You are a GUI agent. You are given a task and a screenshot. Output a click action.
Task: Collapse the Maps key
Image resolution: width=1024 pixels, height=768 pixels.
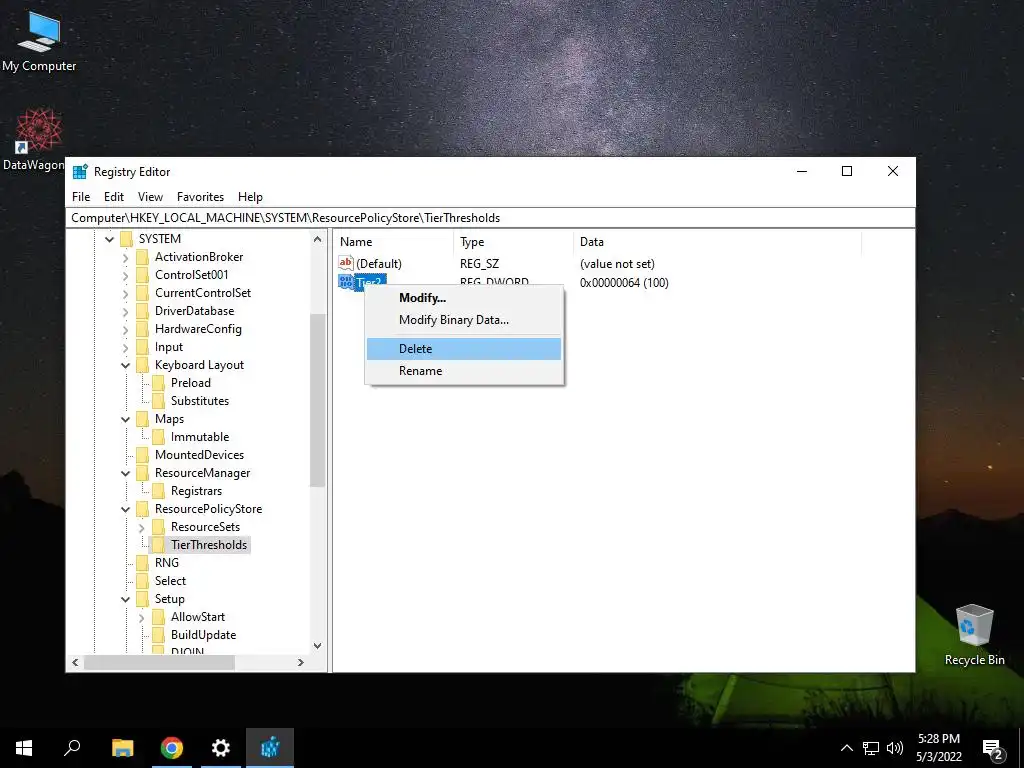[x=125, y=419]
